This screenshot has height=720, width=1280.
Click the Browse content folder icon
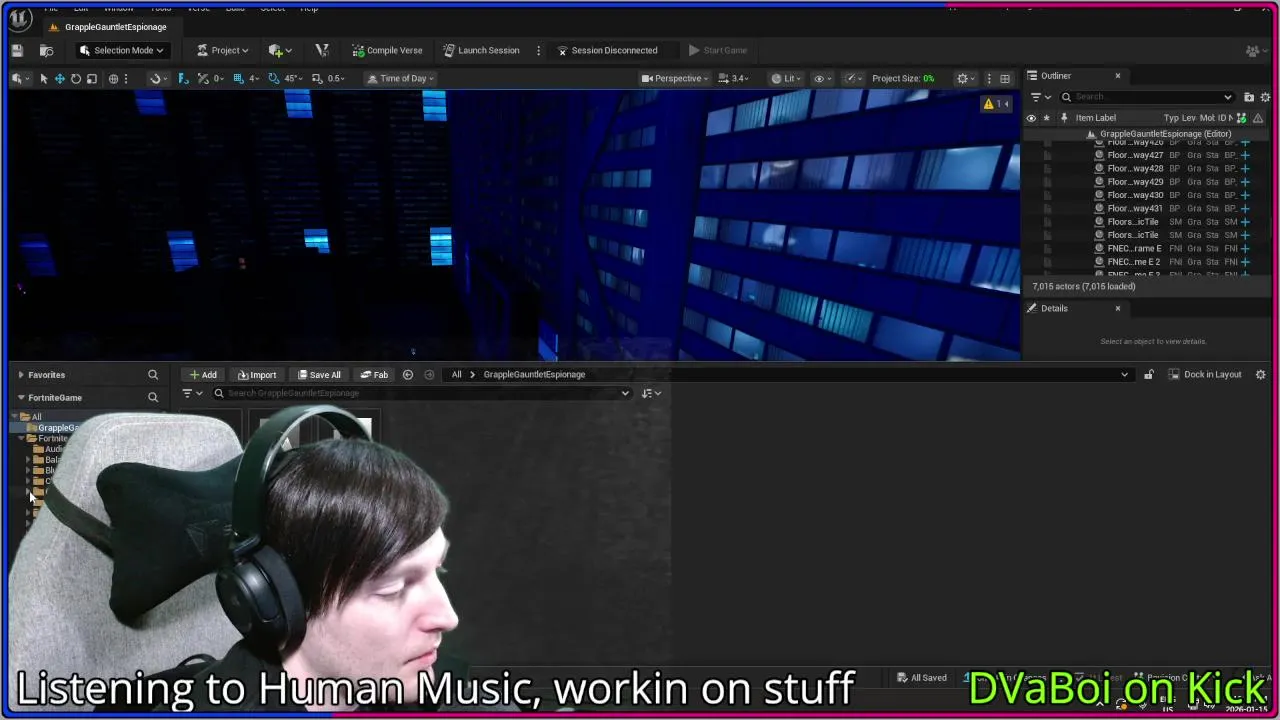pyautogui.click(x=46, y=50)
